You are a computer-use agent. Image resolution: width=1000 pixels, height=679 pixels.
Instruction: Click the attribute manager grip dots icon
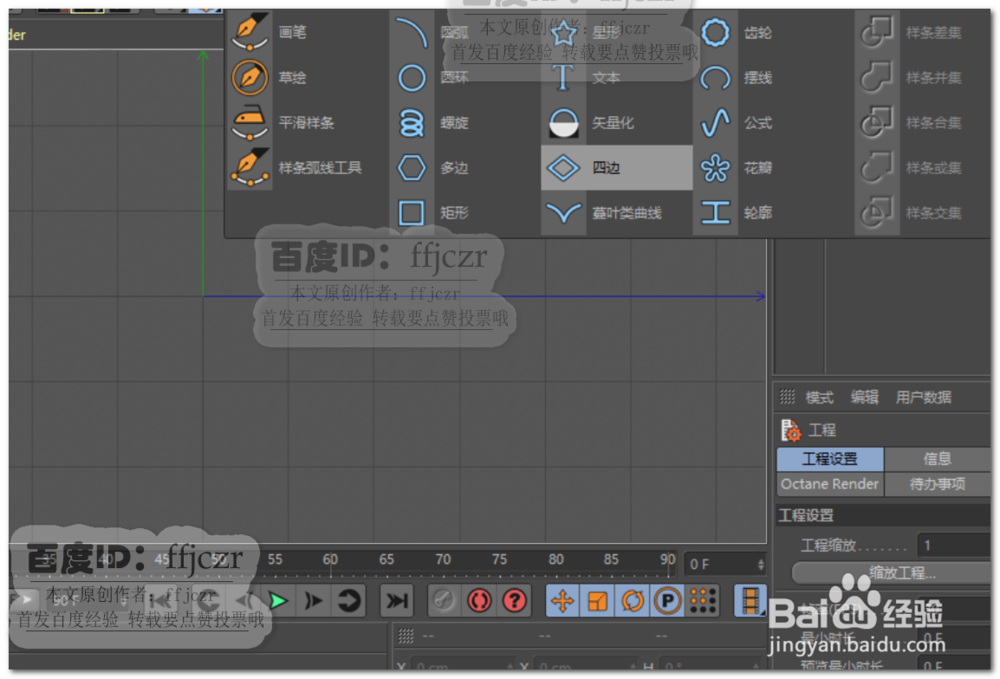788,397
